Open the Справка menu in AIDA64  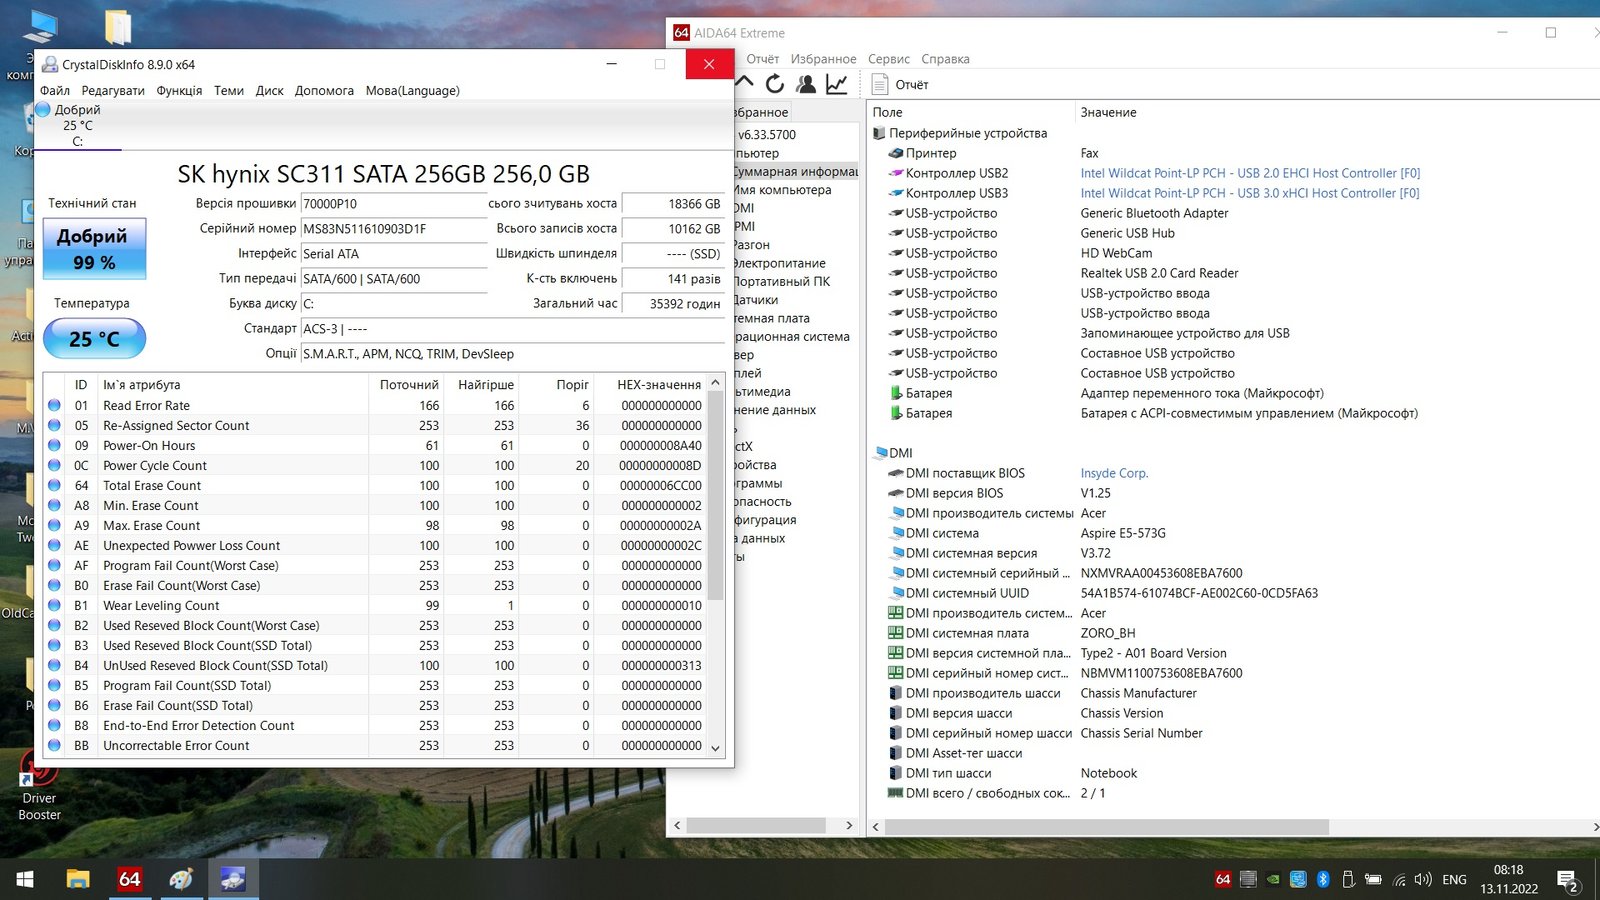(x=945, y=59)
